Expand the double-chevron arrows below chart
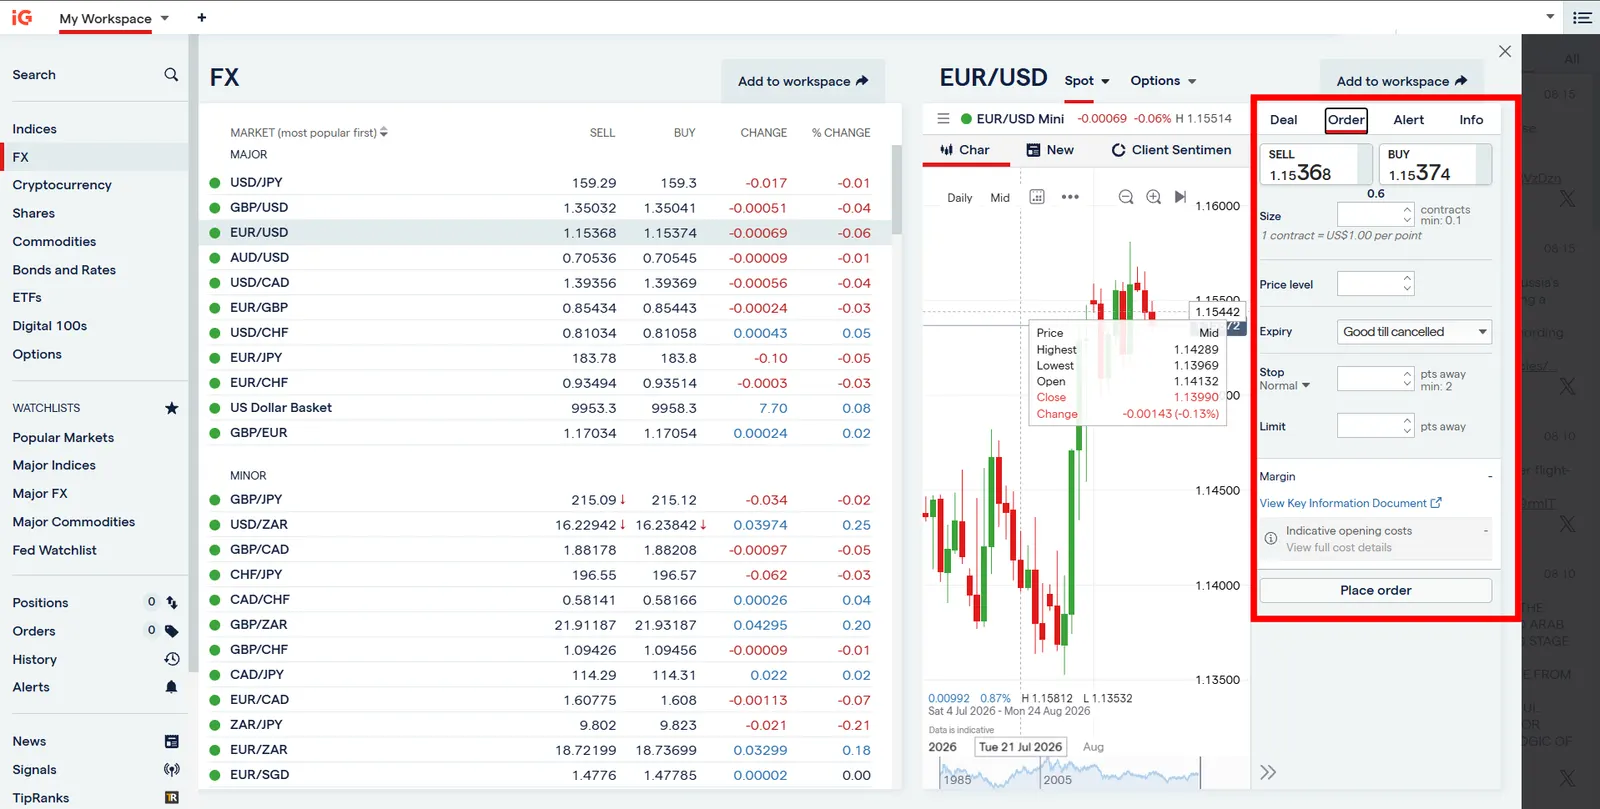This screenshot has height=809, width=1600. 1268,772
